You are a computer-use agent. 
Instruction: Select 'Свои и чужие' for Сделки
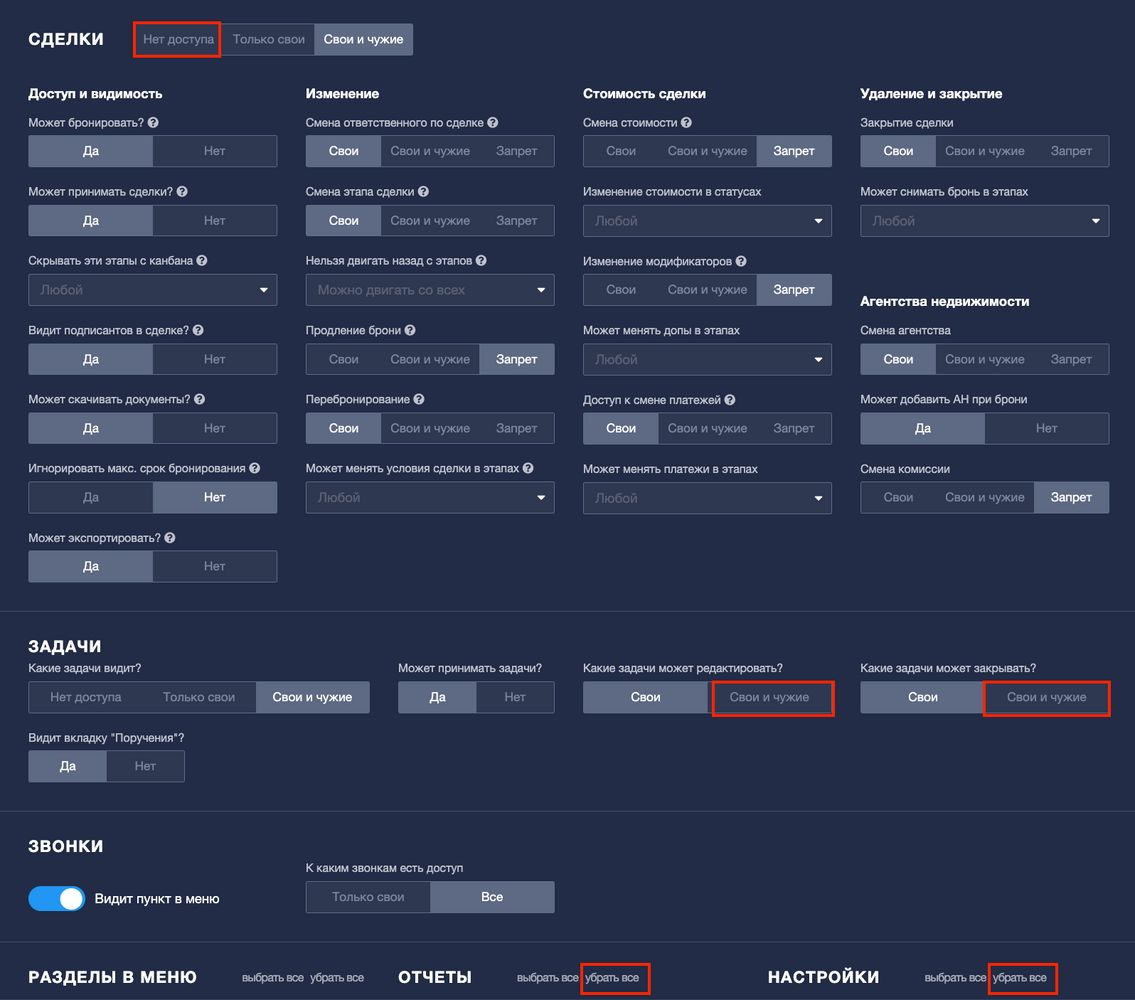point(363,39)
